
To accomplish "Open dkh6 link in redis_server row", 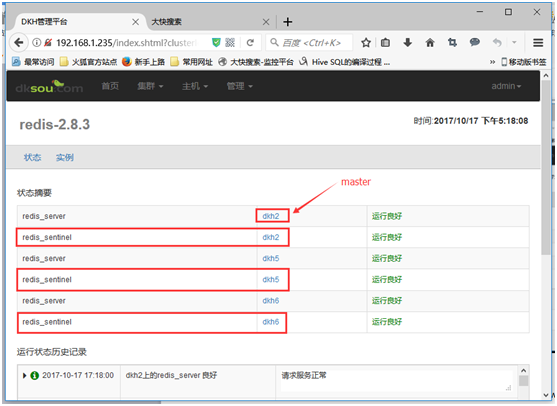I will [x=271, y=301].
